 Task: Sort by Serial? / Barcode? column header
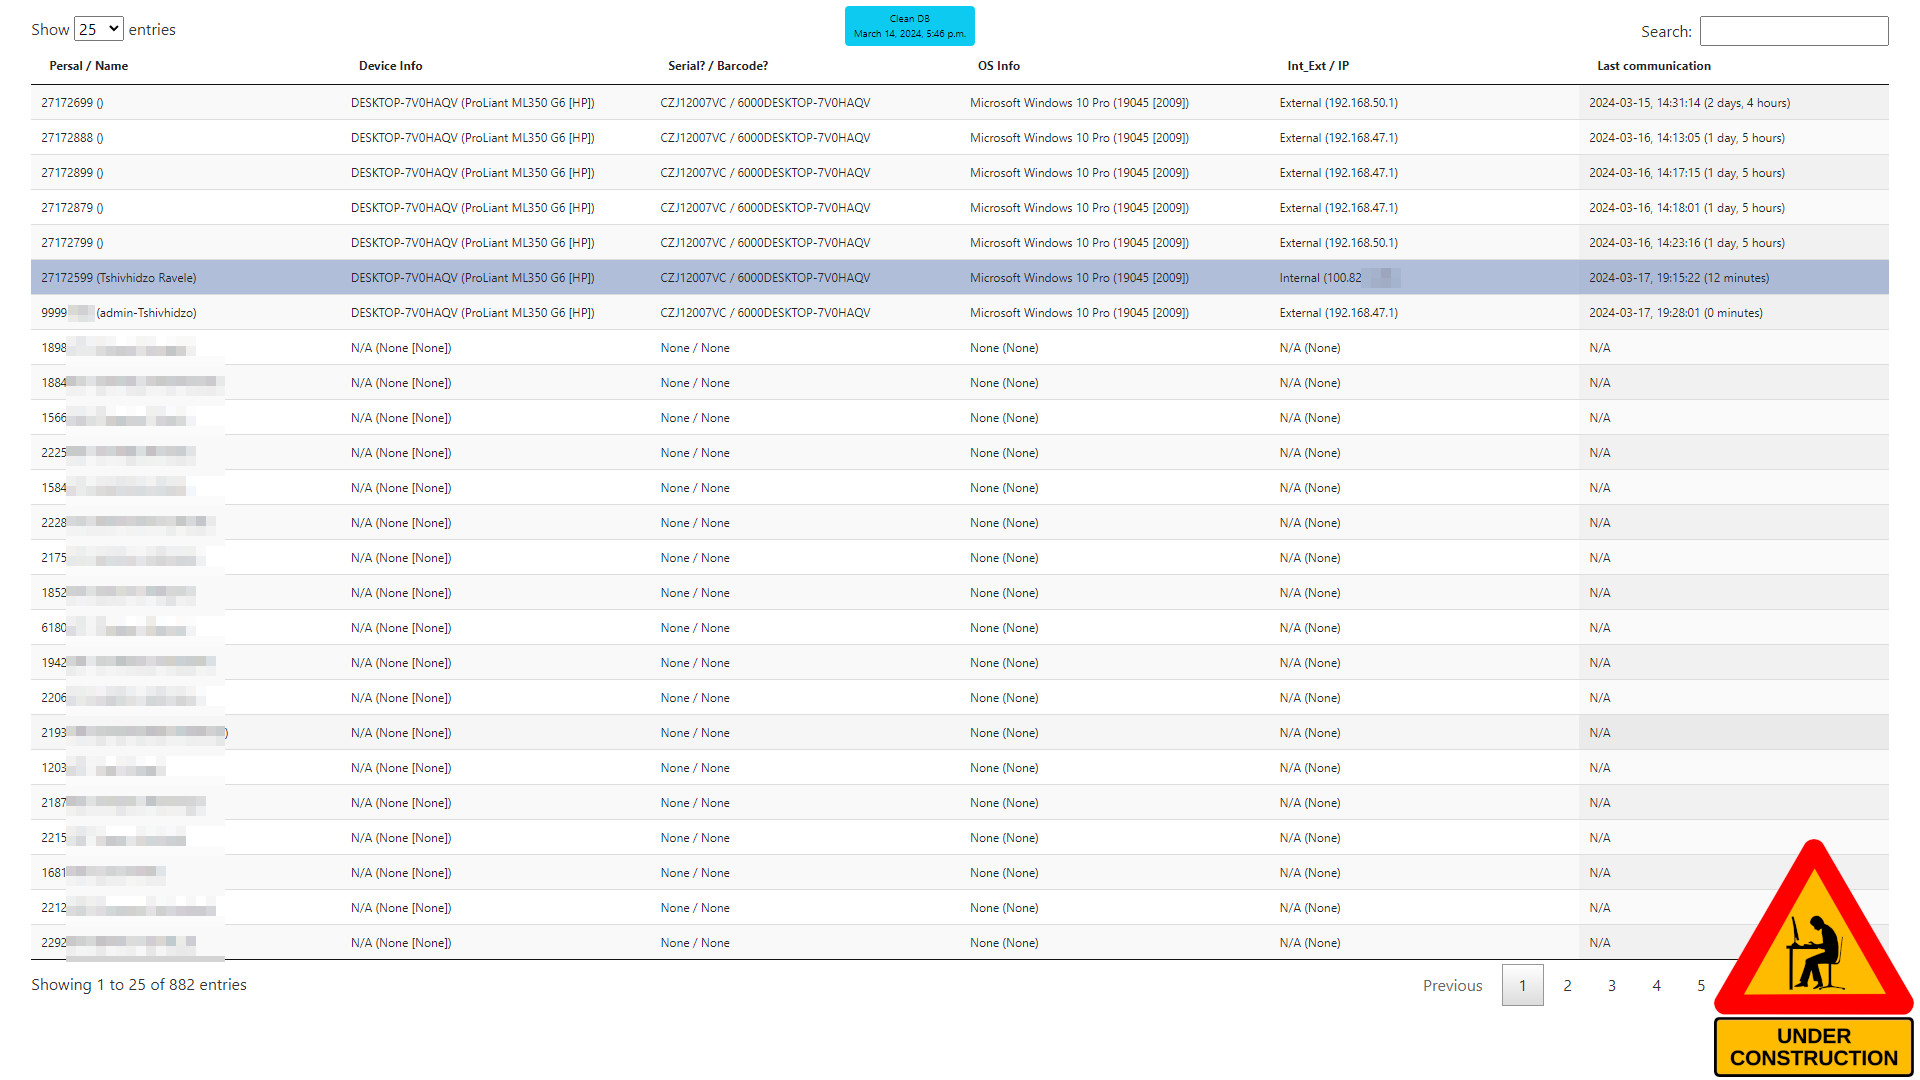pyautogui.click(x=718, y=66)
